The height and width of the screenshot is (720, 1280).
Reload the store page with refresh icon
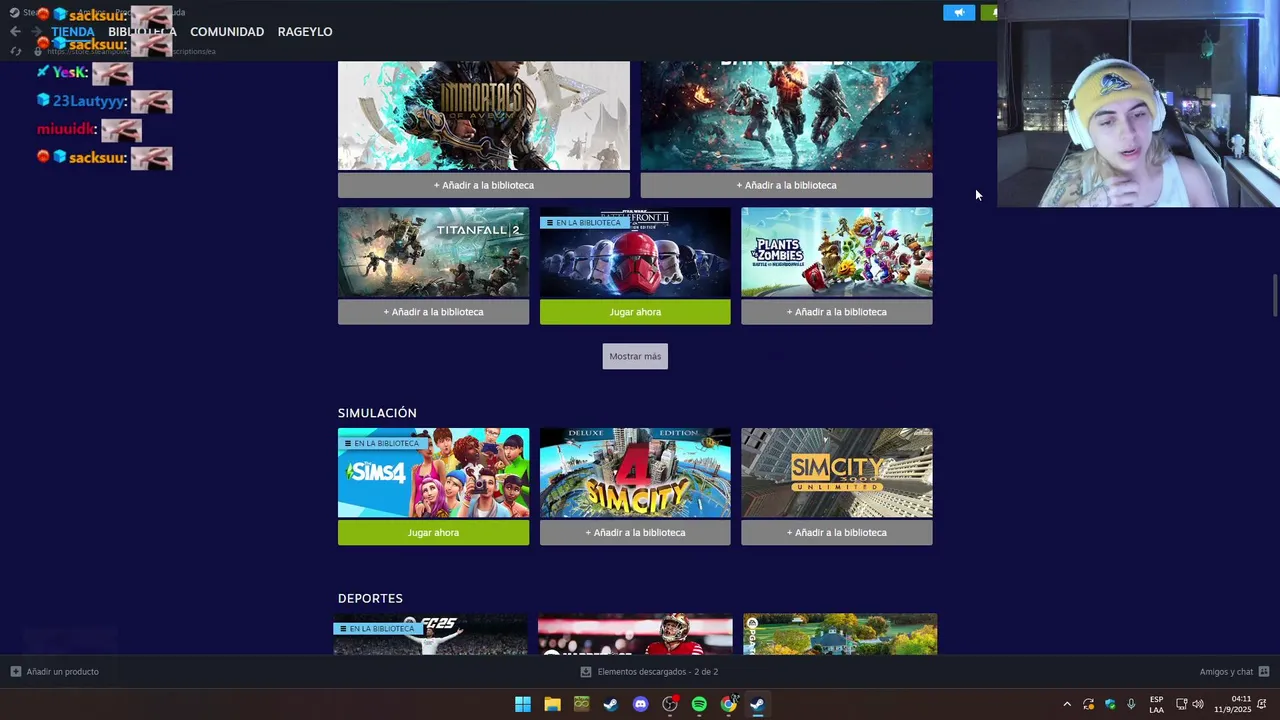pos(15,51)
